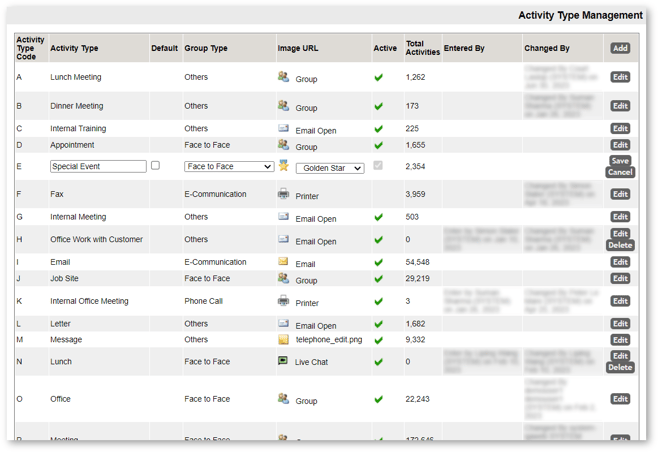The height and width of the screenshot is (452, 658).
Task: Click the Special Event activity type text field
Action: pos(98,166)
